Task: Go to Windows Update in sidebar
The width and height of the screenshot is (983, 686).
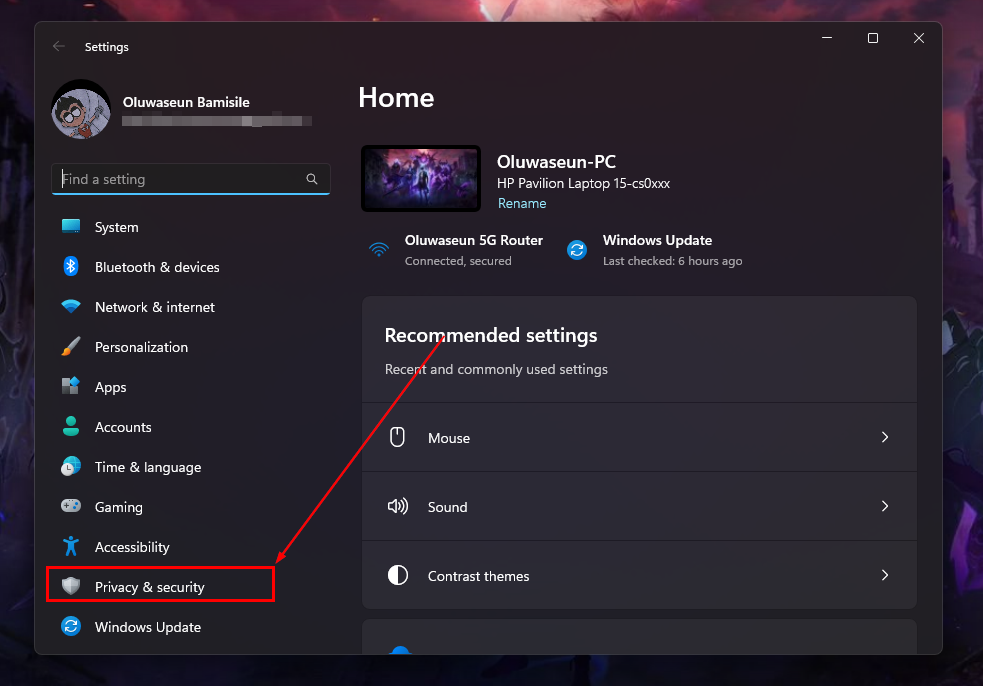Action: tap(147, 627)
